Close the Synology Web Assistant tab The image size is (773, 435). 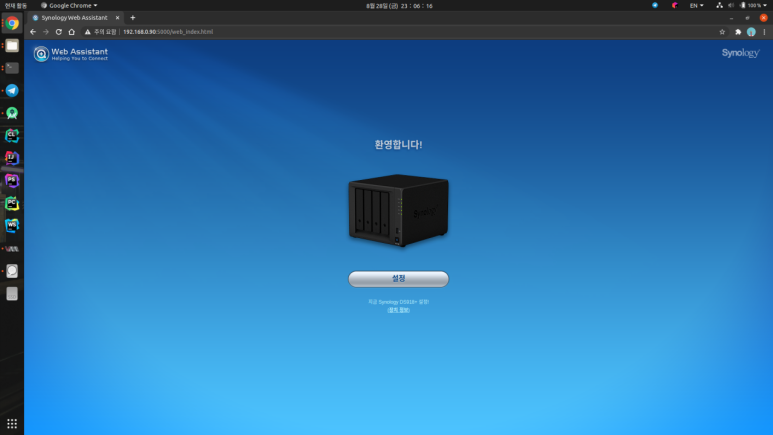click(117, 18)
